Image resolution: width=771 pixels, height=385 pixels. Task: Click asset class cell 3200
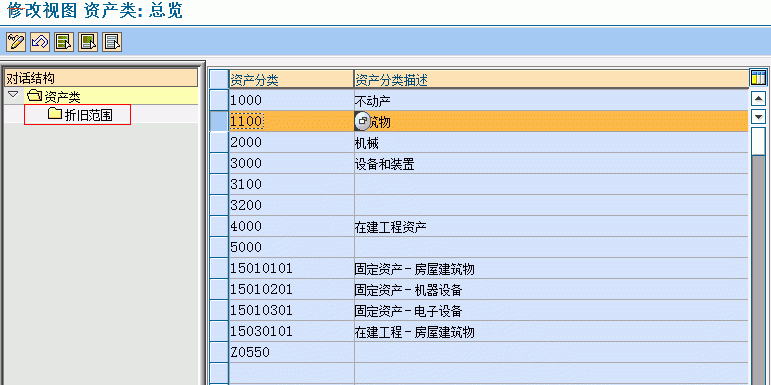coord(291,205)
